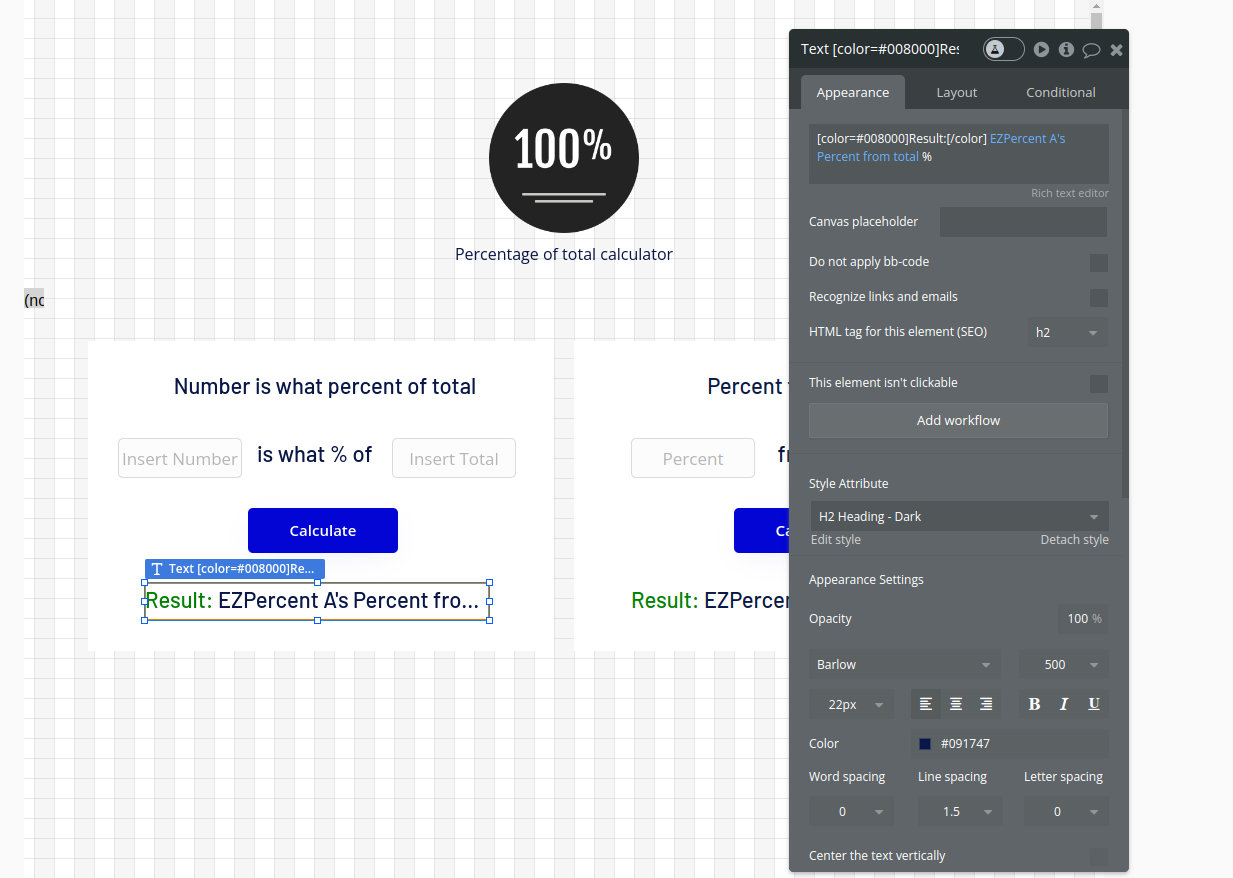This screenshot has height=878, width=1233.
Task: Click the Insert Number input on canvas
Action: pos(180,458)
